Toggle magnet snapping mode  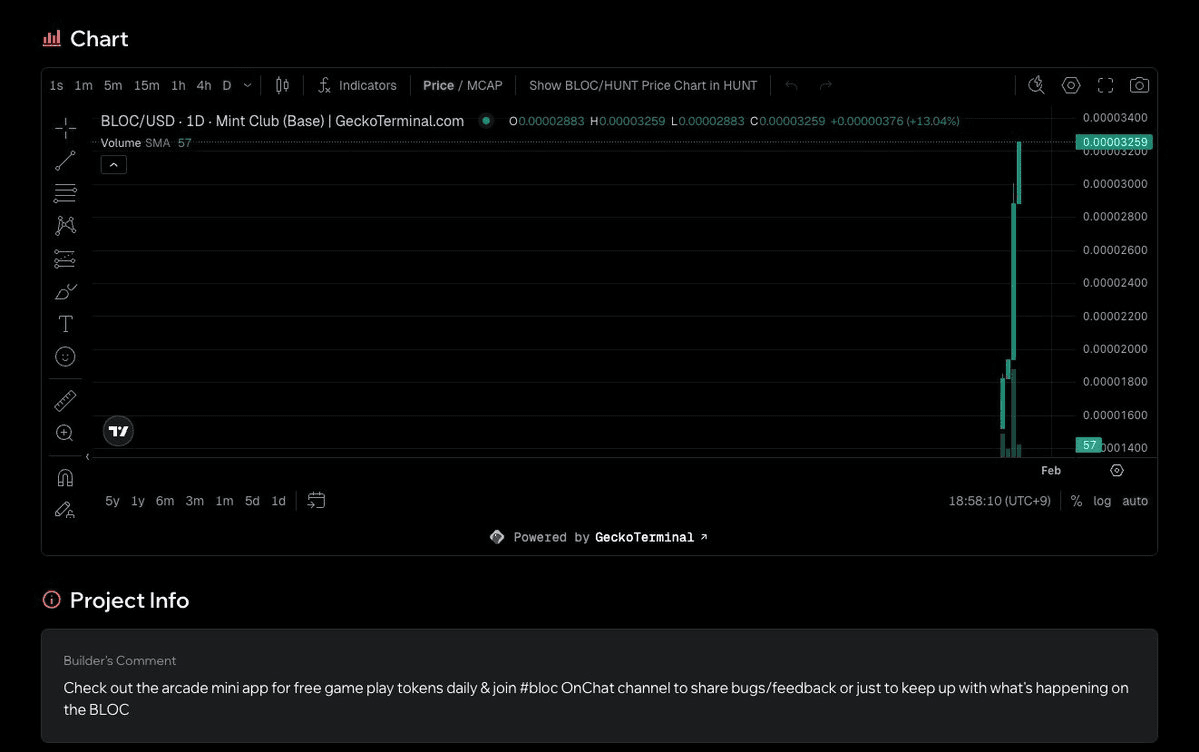coord(65,477)
